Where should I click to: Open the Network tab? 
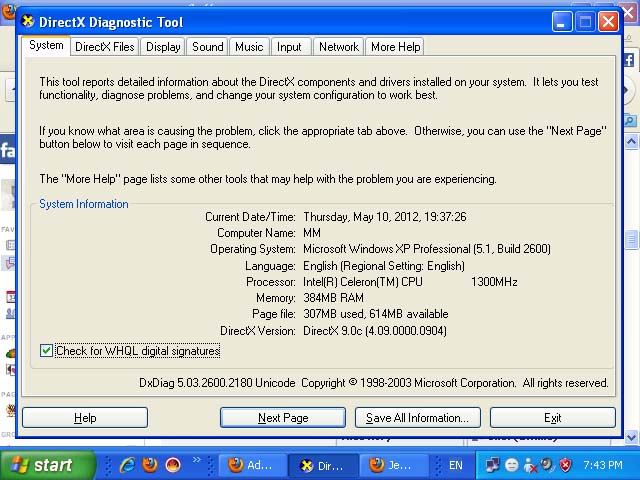[339, 47]
